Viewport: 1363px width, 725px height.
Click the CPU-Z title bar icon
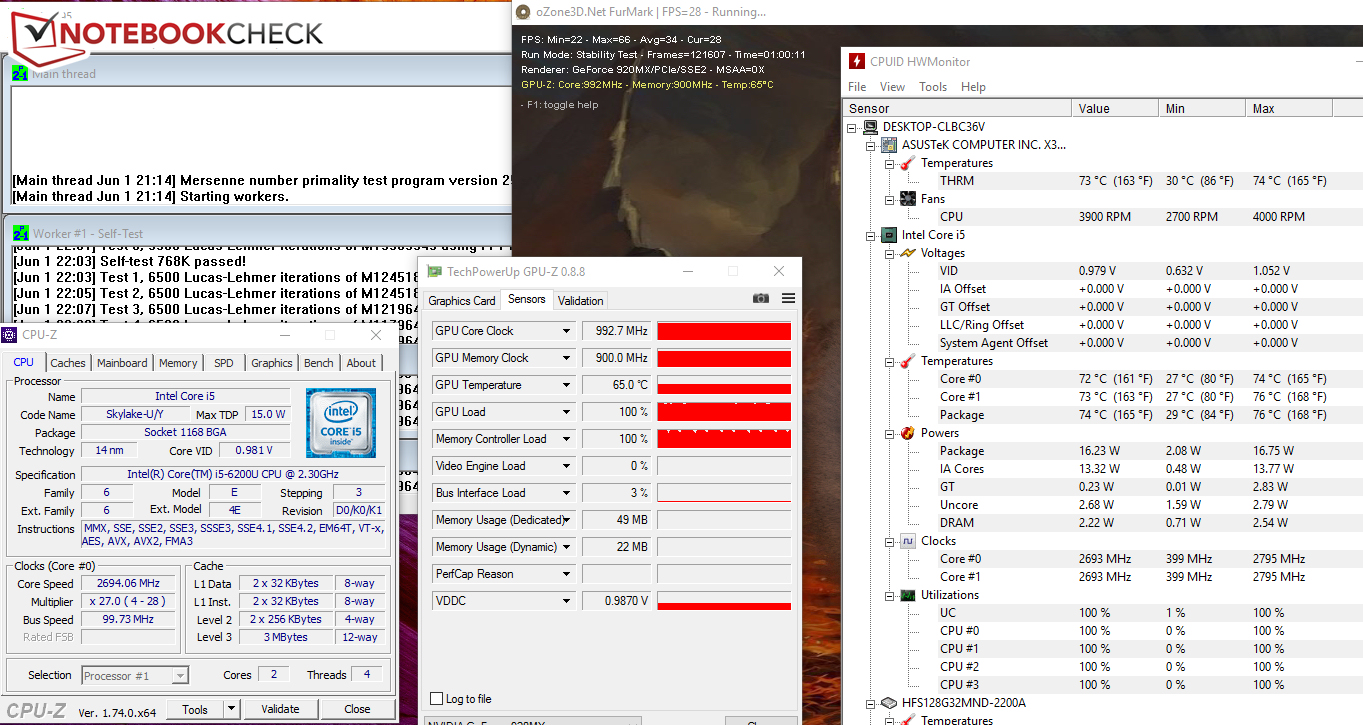coord(10,336)
